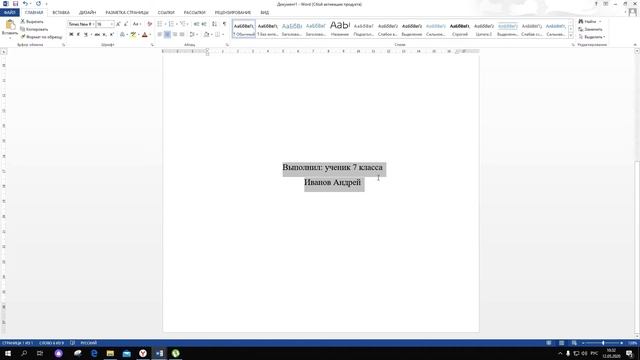This screenshot has height=360, width=640.
Task: Increase paragraph indent
Action: click(204, 24)
